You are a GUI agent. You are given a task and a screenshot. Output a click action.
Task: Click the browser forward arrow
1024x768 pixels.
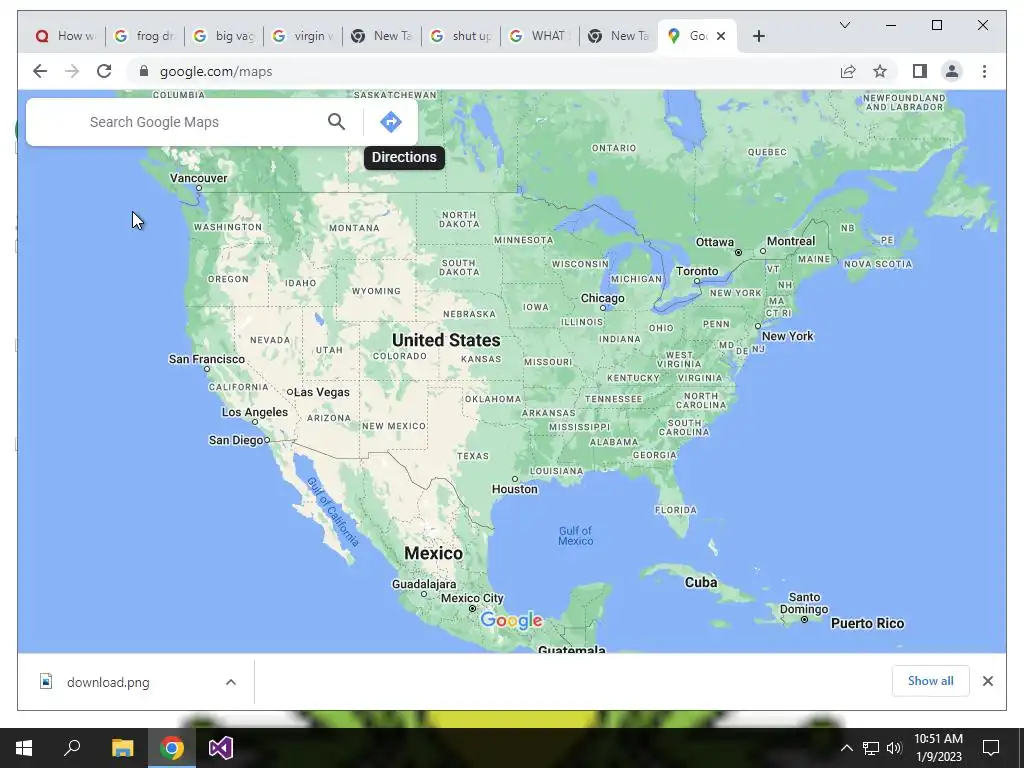click(72, 71)
